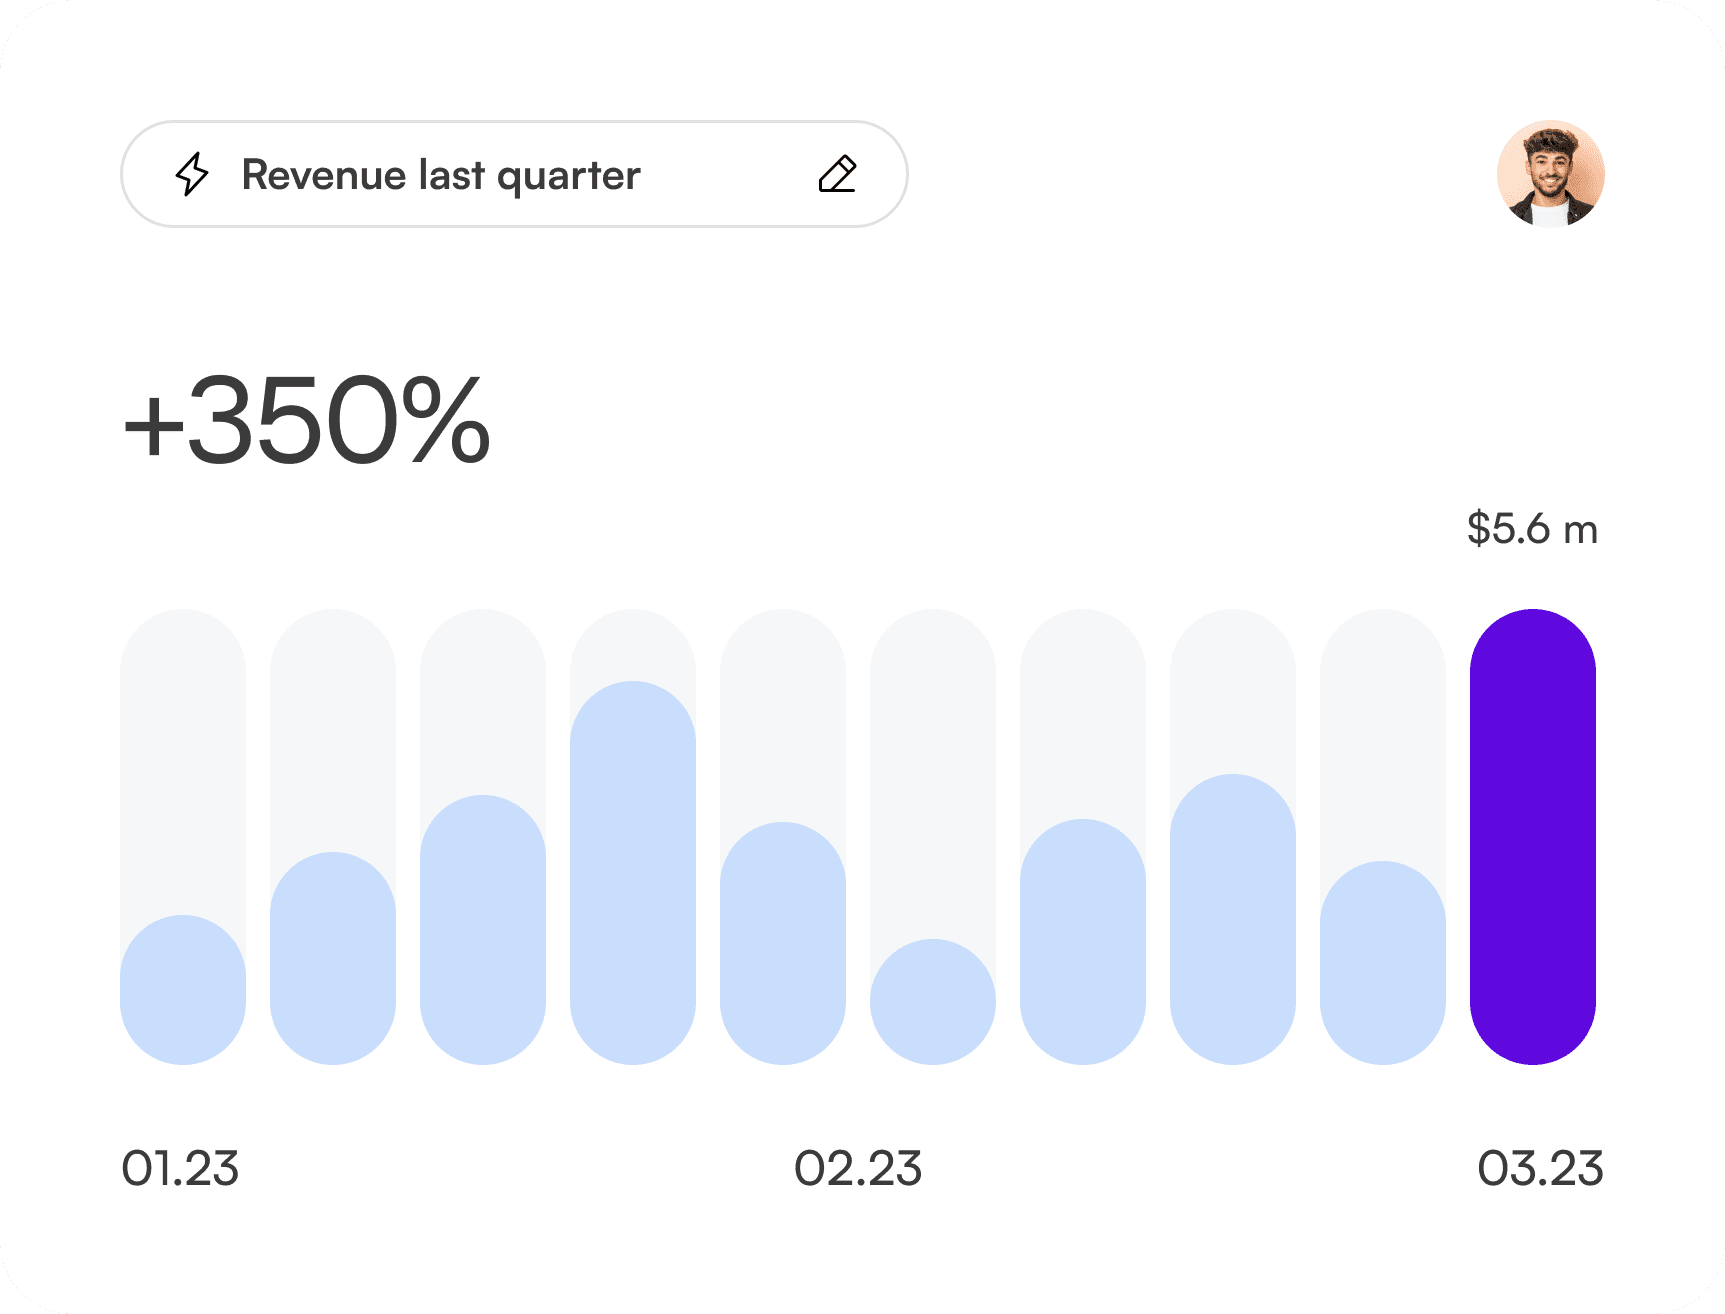This screenshot has width=1725, height=1314.
Task: Select the second light blue bar
Action: pos(333,960)
